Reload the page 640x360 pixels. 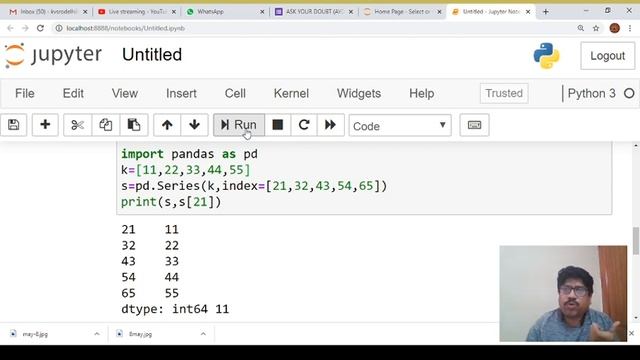[40, 28]
